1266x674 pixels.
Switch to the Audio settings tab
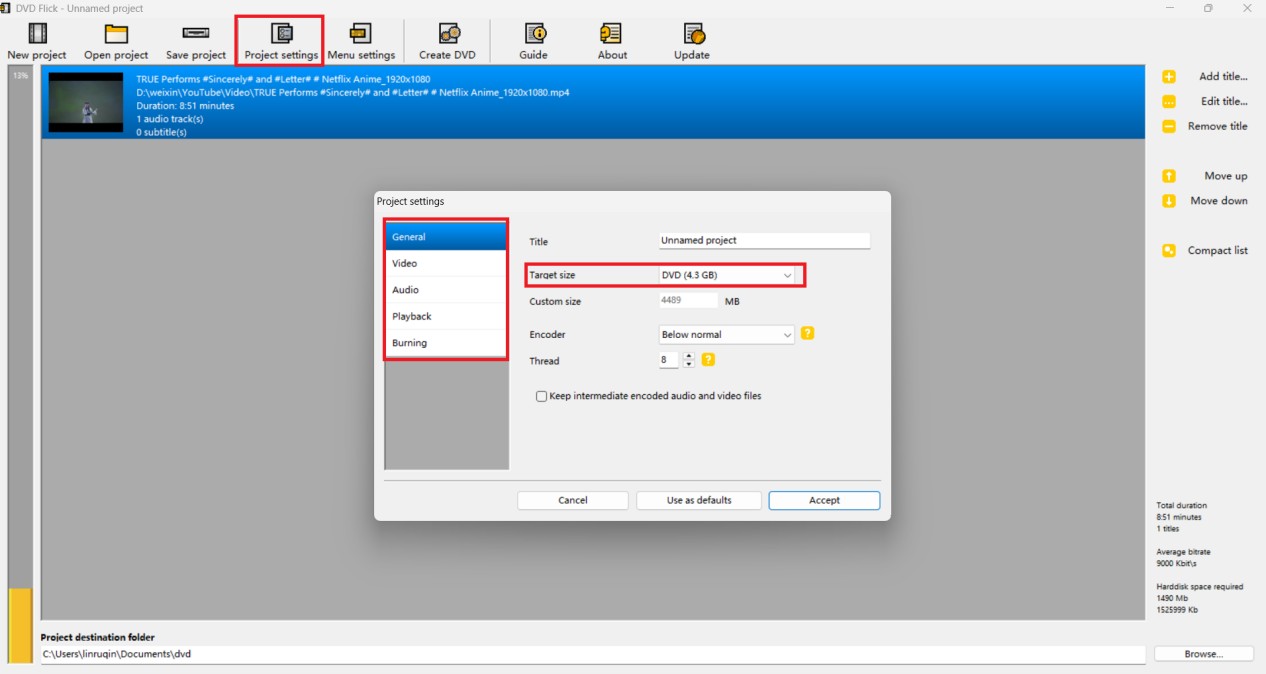pos(446,290)
